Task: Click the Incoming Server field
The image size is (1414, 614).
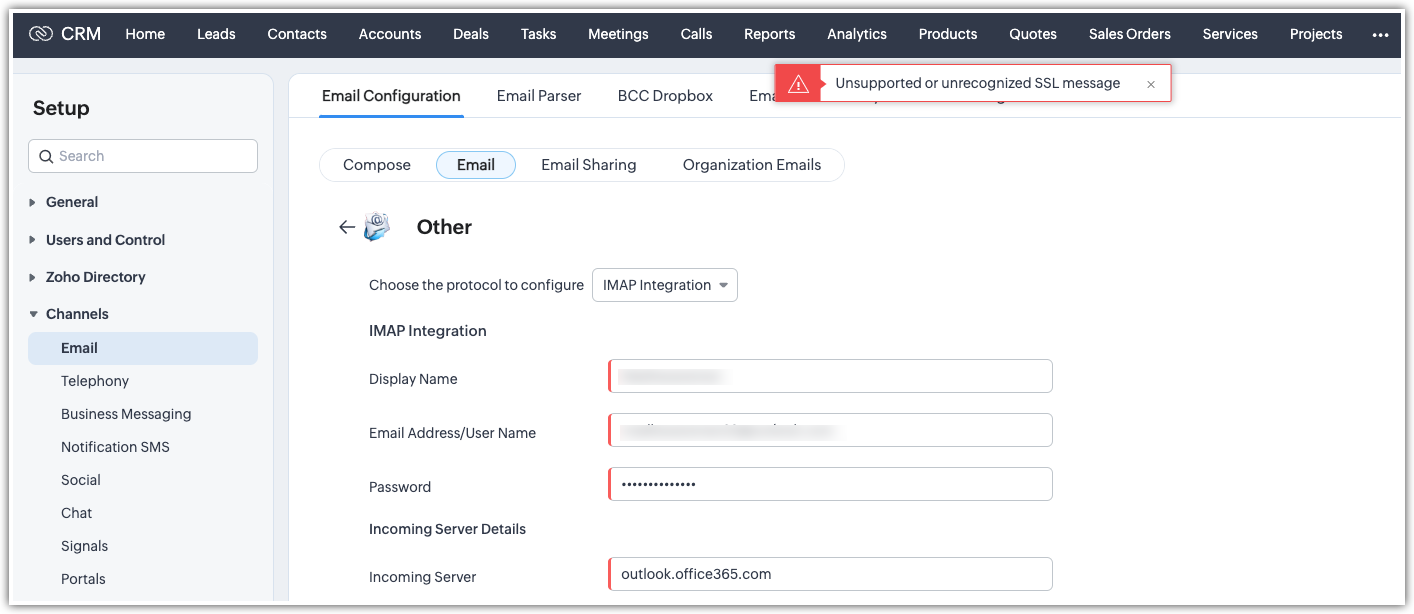Action: click(x=830, y=574)
